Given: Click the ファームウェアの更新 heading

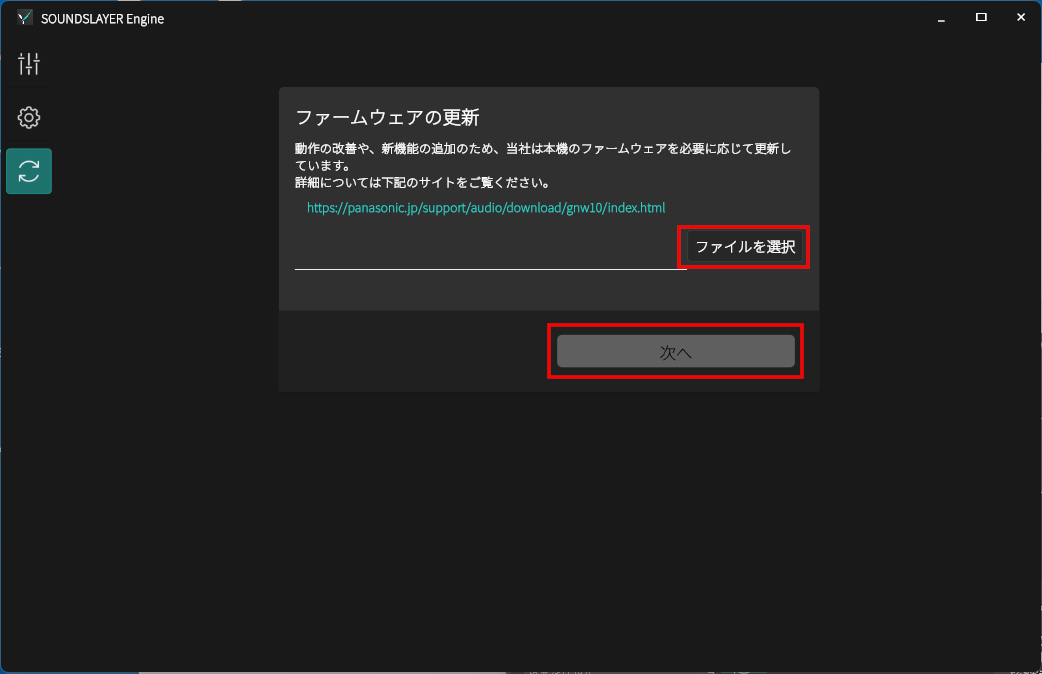Looking at the screenshot, I should click(x=388, y=117).
